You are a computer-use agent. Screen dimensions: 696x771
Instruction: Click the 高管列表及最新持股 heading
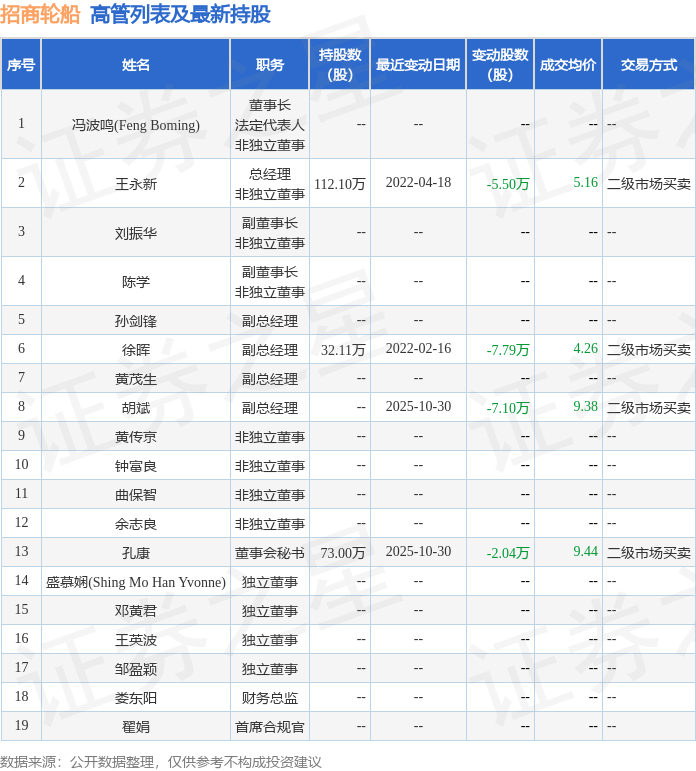point(180,14)
